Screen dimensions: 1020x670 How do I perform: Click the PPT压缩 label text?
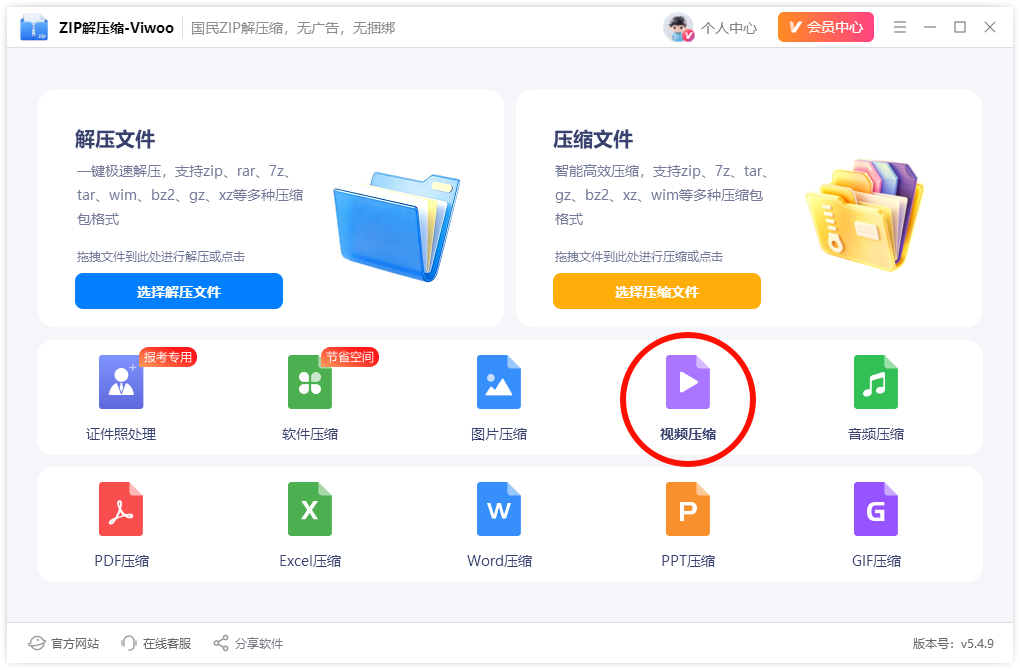click(x=688, y=561)
